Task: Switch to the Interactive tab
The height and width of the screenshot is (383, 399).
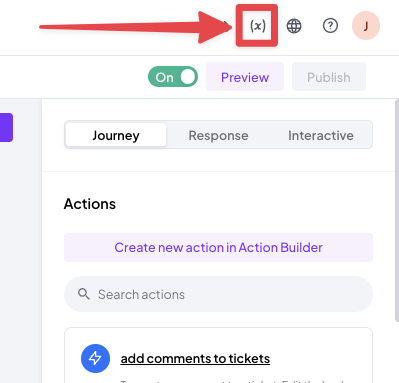Action: click(x=321, y=135)
